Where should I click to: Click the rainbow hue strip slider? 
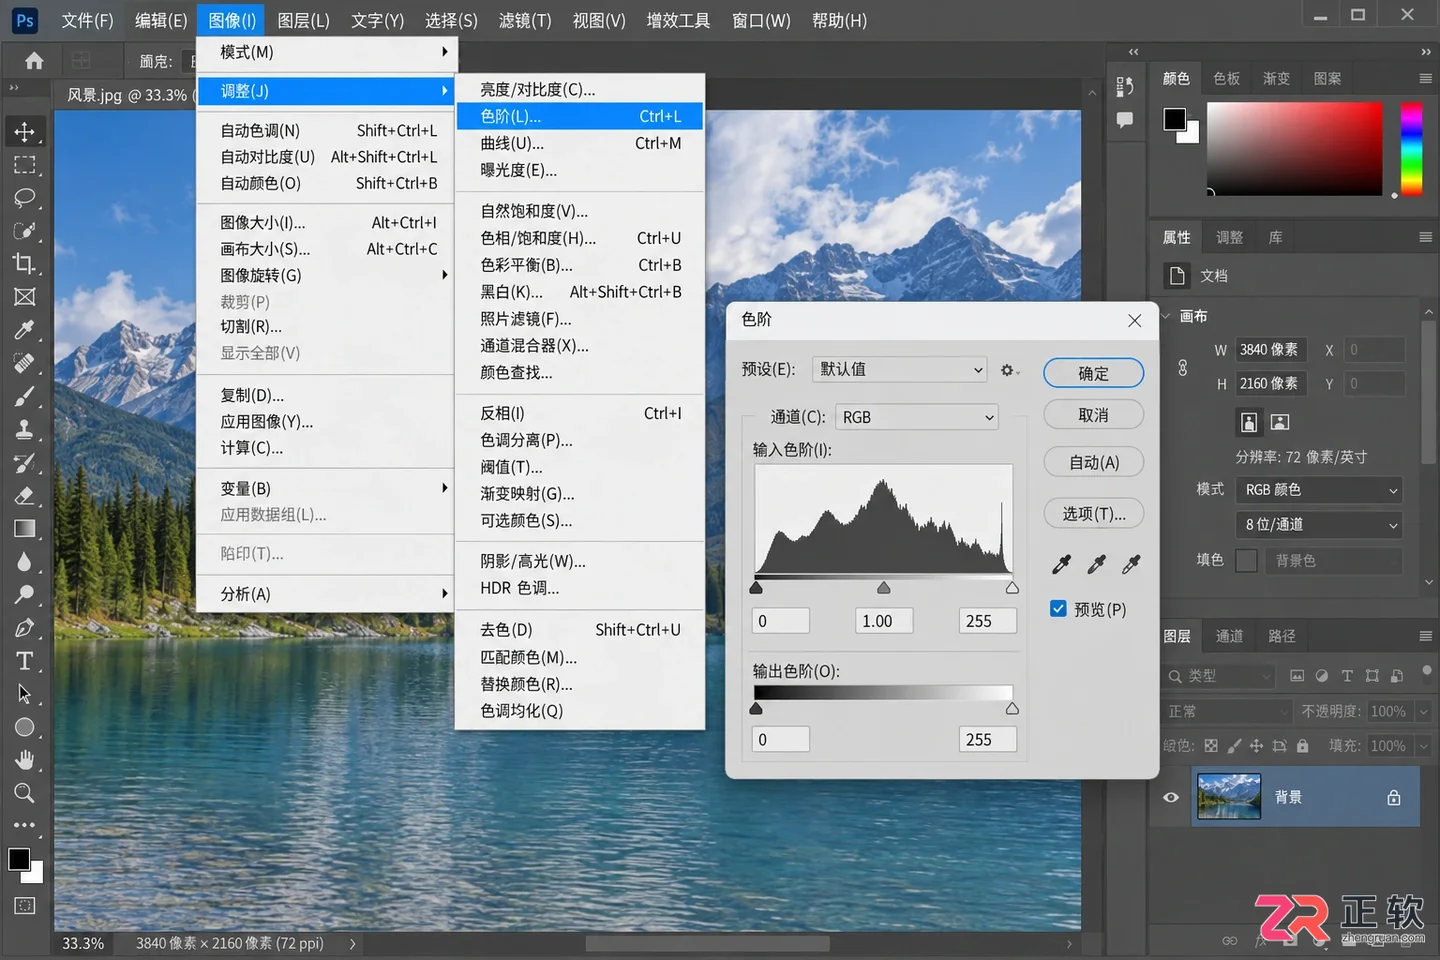1411,148
